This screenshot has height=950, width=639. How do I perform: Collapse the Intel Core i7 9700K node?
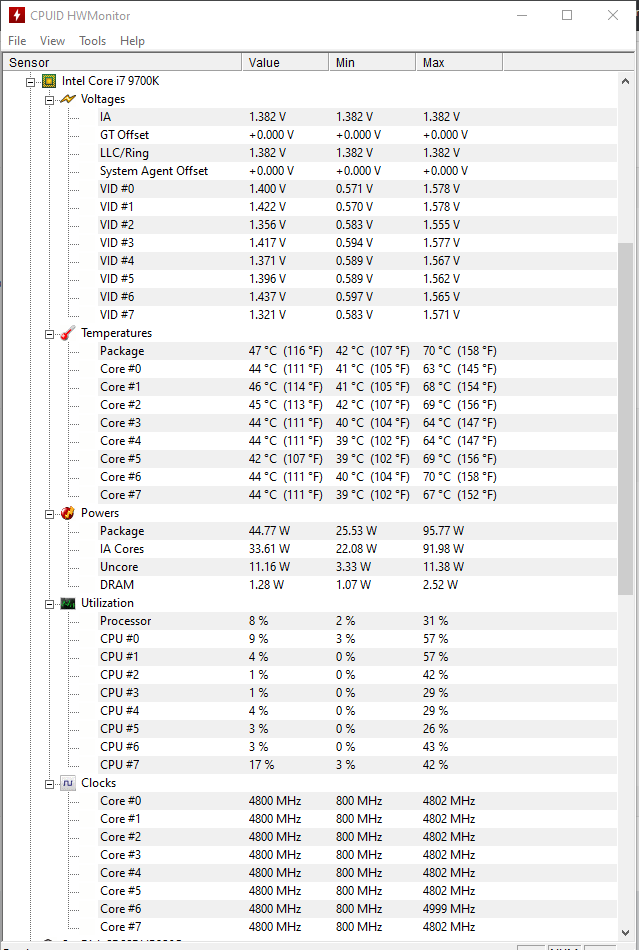click(30, 82)
